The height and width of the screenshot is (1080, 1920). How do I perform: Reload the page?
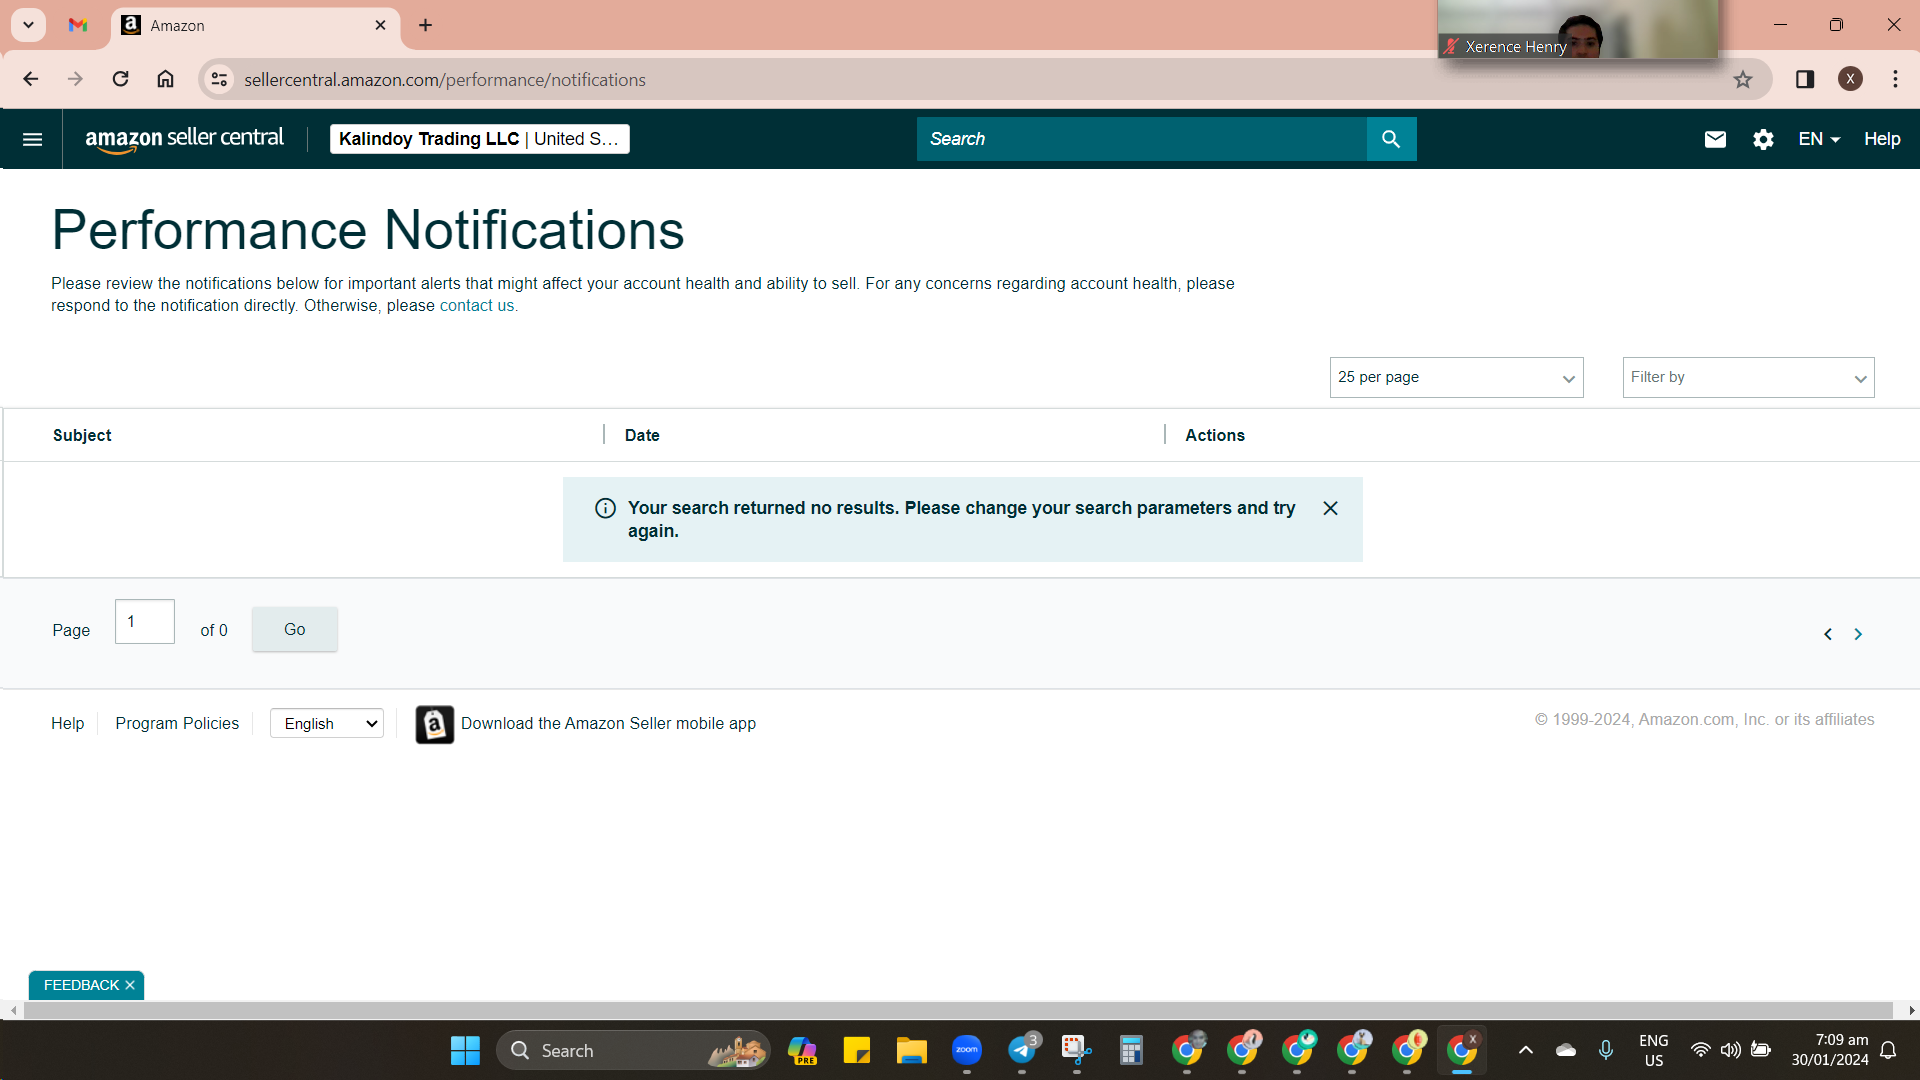(120, 79)
